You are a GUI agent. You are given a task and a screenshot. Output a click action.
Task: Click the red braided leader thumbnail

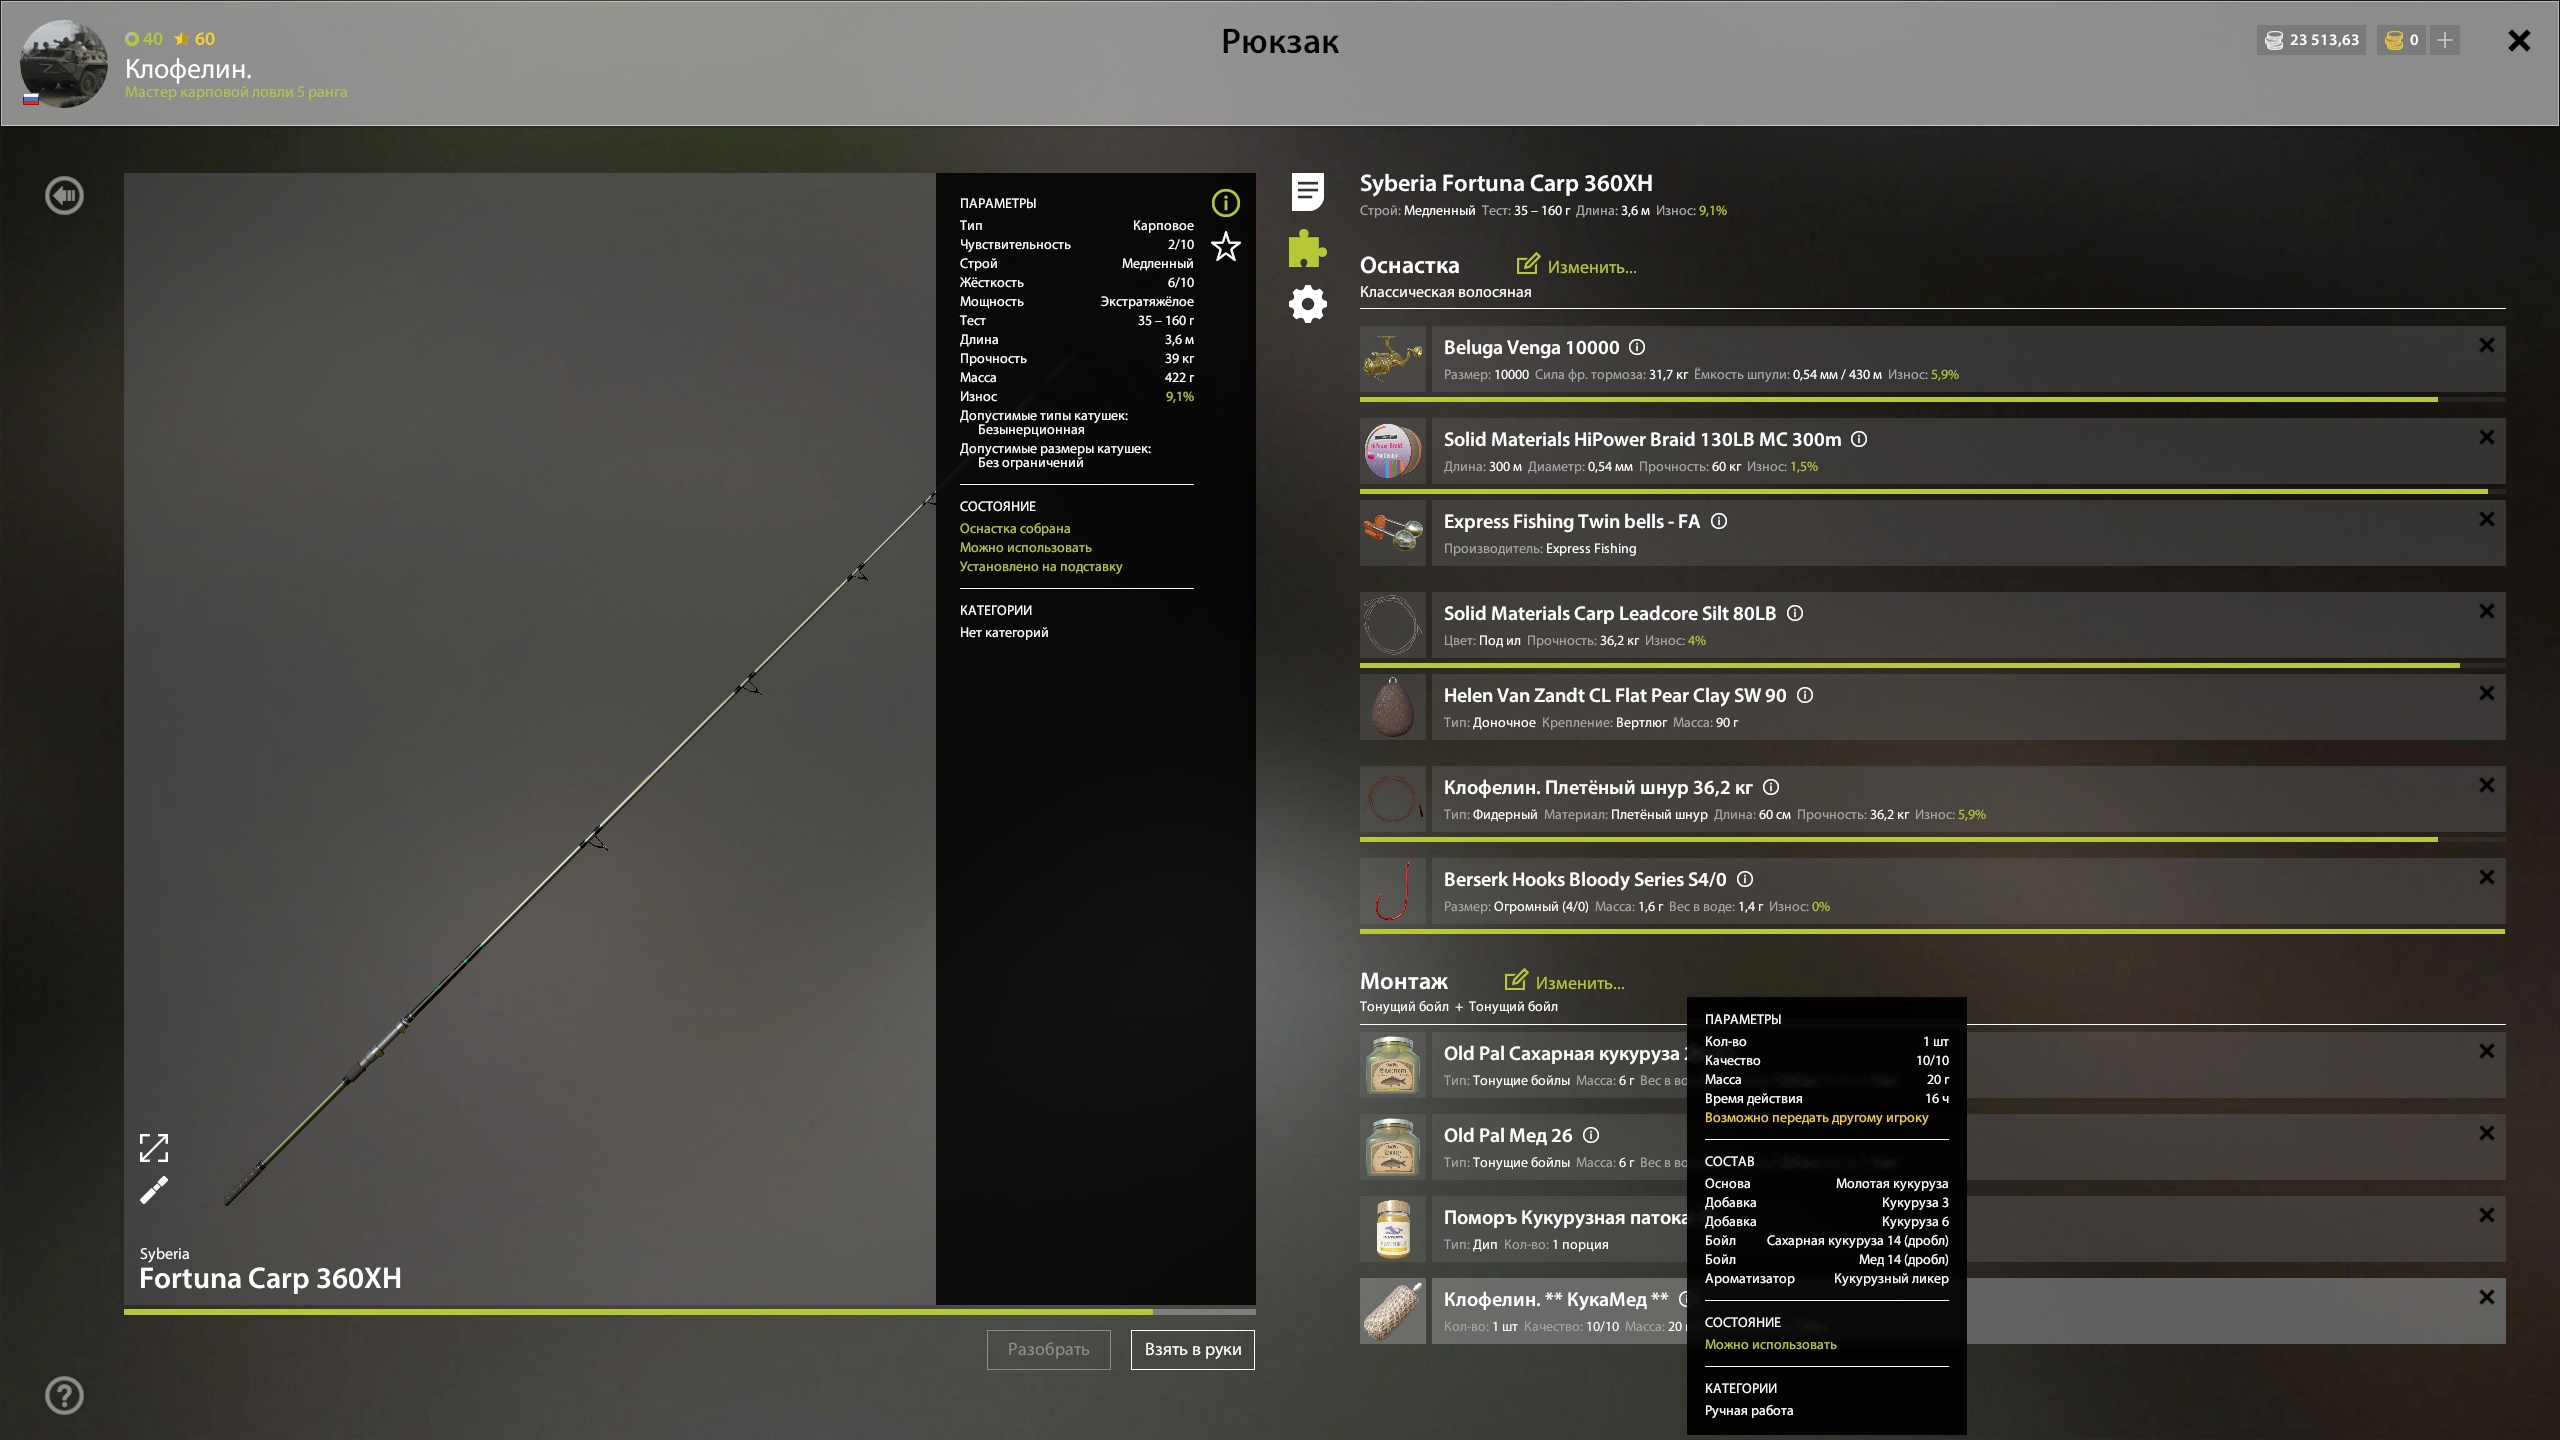pos(1392,799)
